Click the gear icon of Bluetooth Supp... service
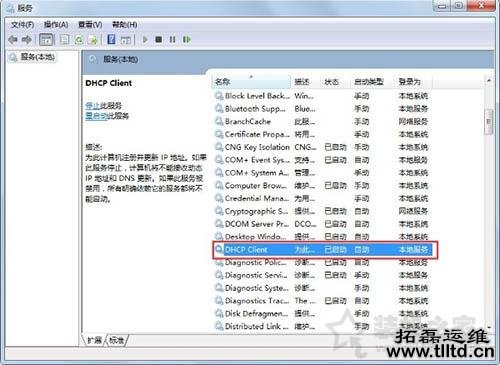The image size is (500, 365). (x=219, y=109)
